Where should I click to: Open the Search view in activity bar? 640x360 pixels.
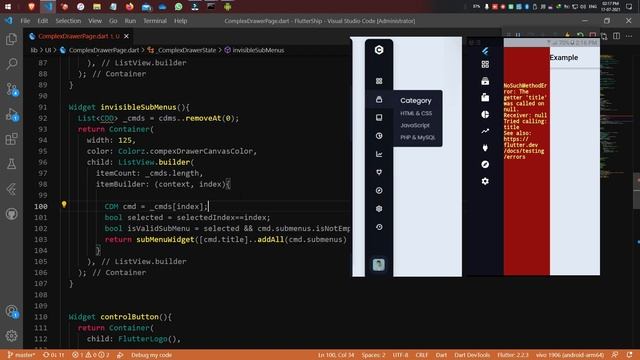click(x=11, y=64)
